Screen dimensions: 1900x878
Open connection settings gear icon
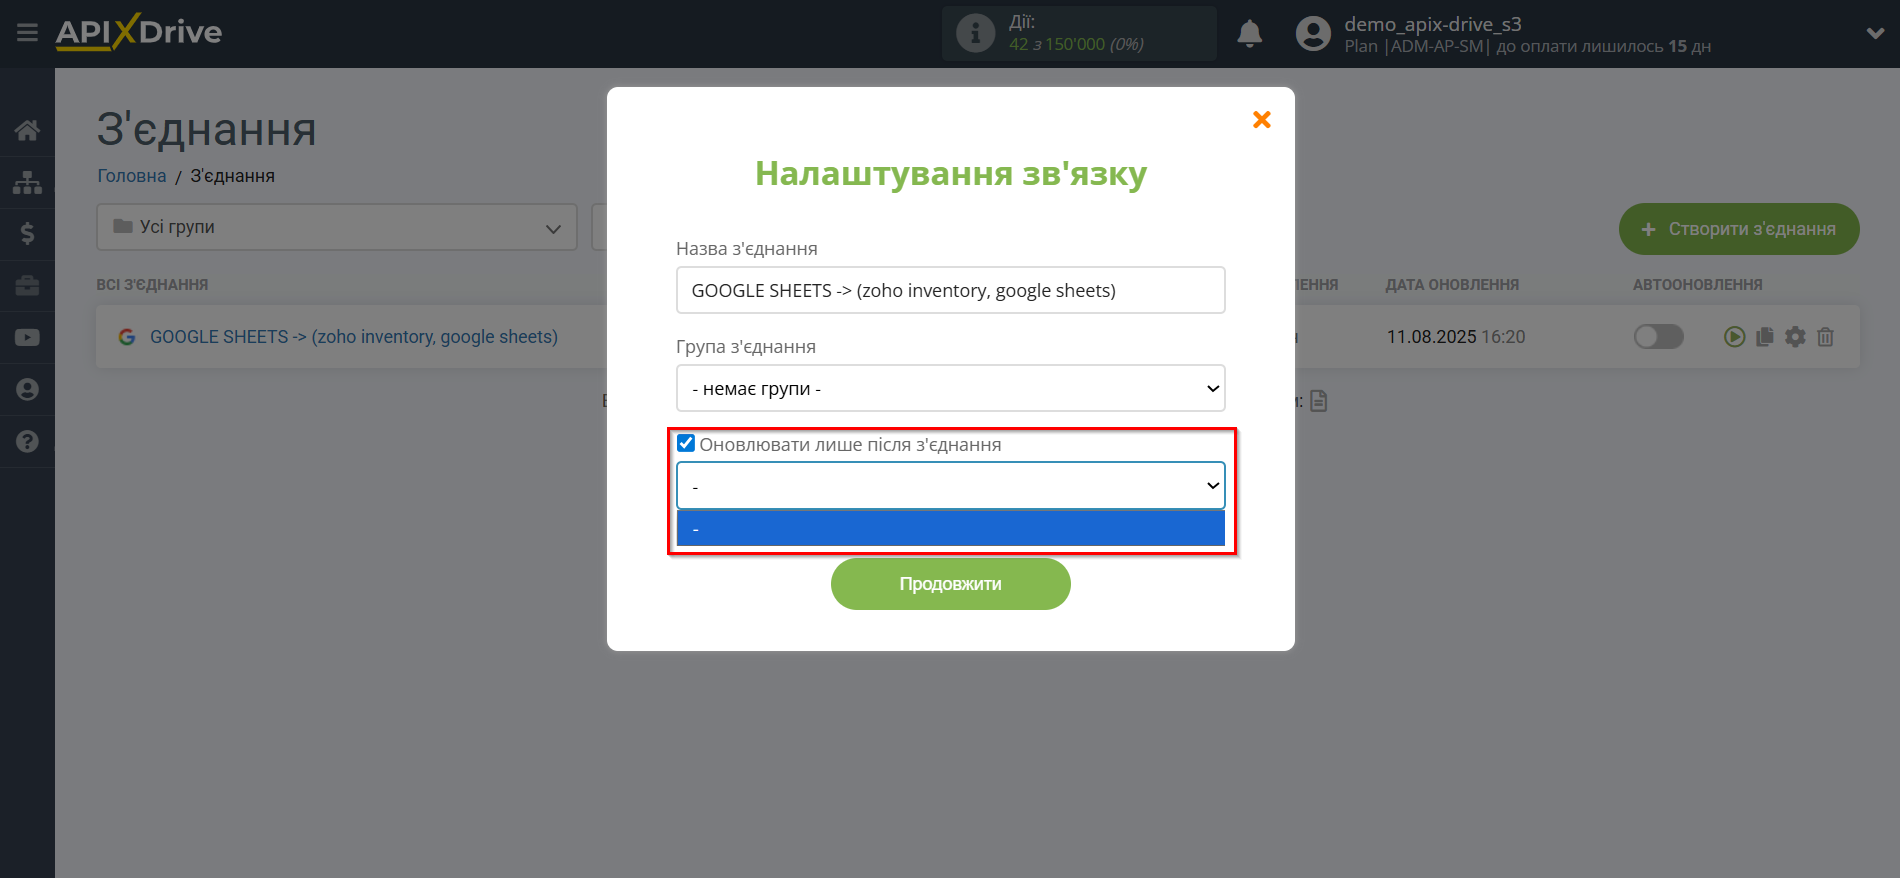1795,337
